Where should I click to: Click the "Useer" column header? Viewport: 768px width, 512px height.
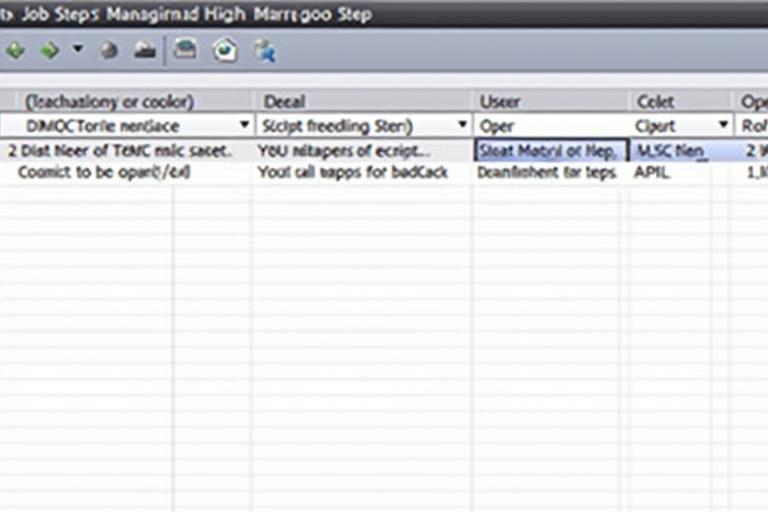point(500,101)
